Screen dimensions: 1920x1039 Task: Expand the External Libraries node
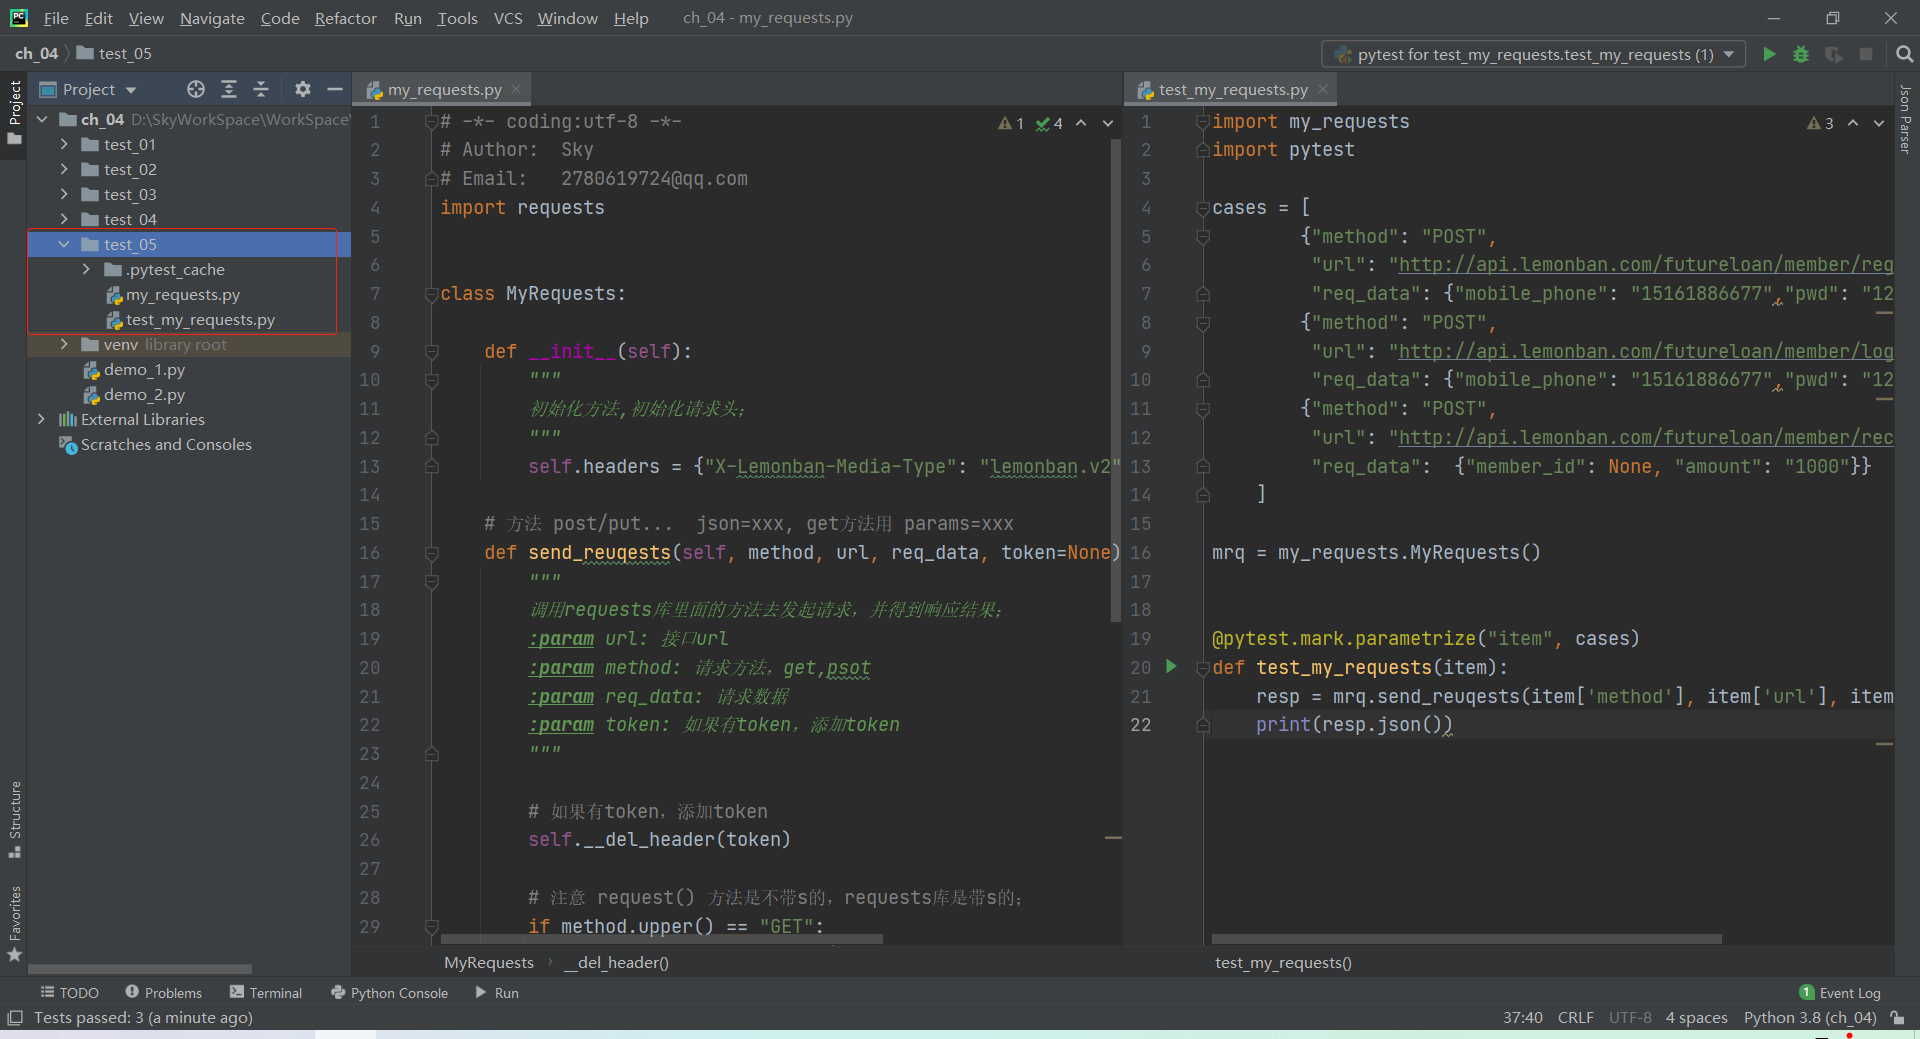[x=41, y=419]
